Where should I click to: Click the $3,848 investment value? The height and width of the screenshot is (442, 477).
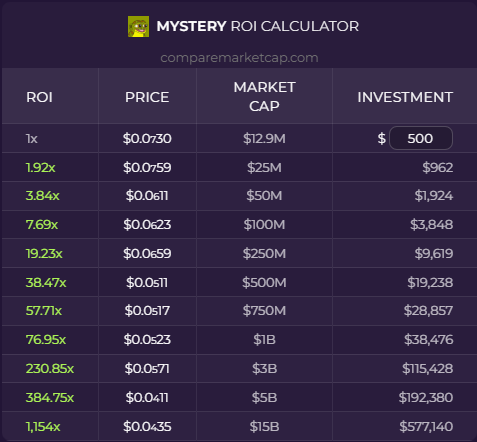pos(432,225)
